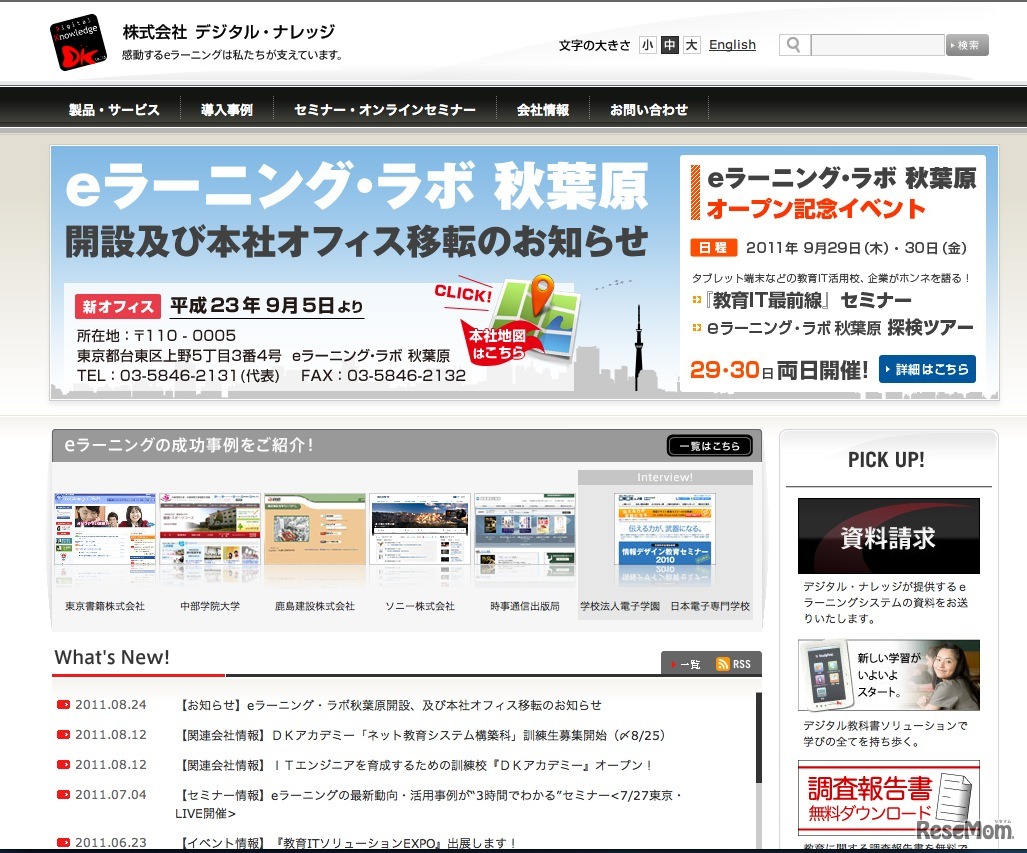1027x853 pixels.
Task: Open news ネット教育システム構築科 訓練生募集
Action: click(422, 735)
